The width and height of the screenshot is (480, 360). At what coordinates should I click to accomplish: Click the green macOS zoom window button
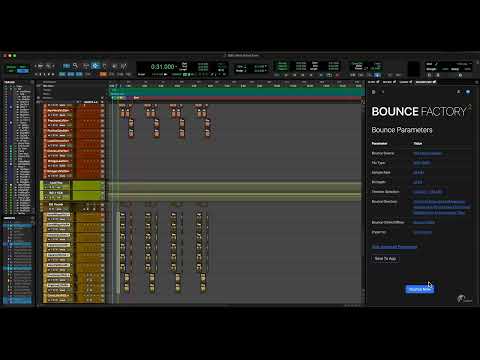tap(14, 55)
